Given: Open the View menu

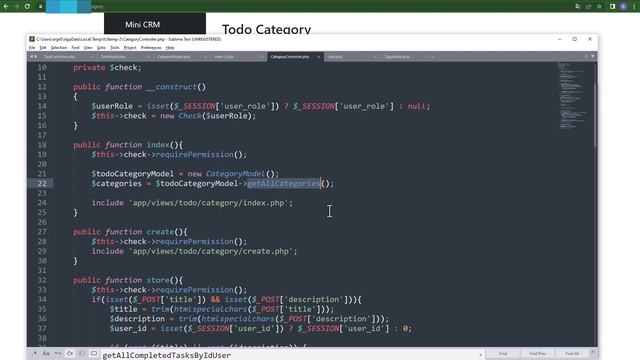Looking at the screenshot, I should pyautogui.click(x=88, y=48).
